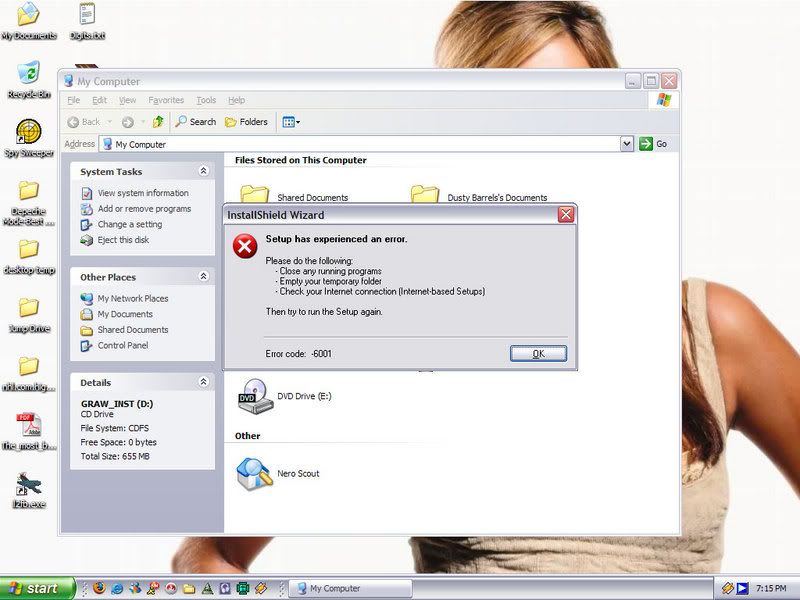Click the Address bar field
Image resolution: width=800 pixels, height=600 pixels.
(x=360, y=144)
